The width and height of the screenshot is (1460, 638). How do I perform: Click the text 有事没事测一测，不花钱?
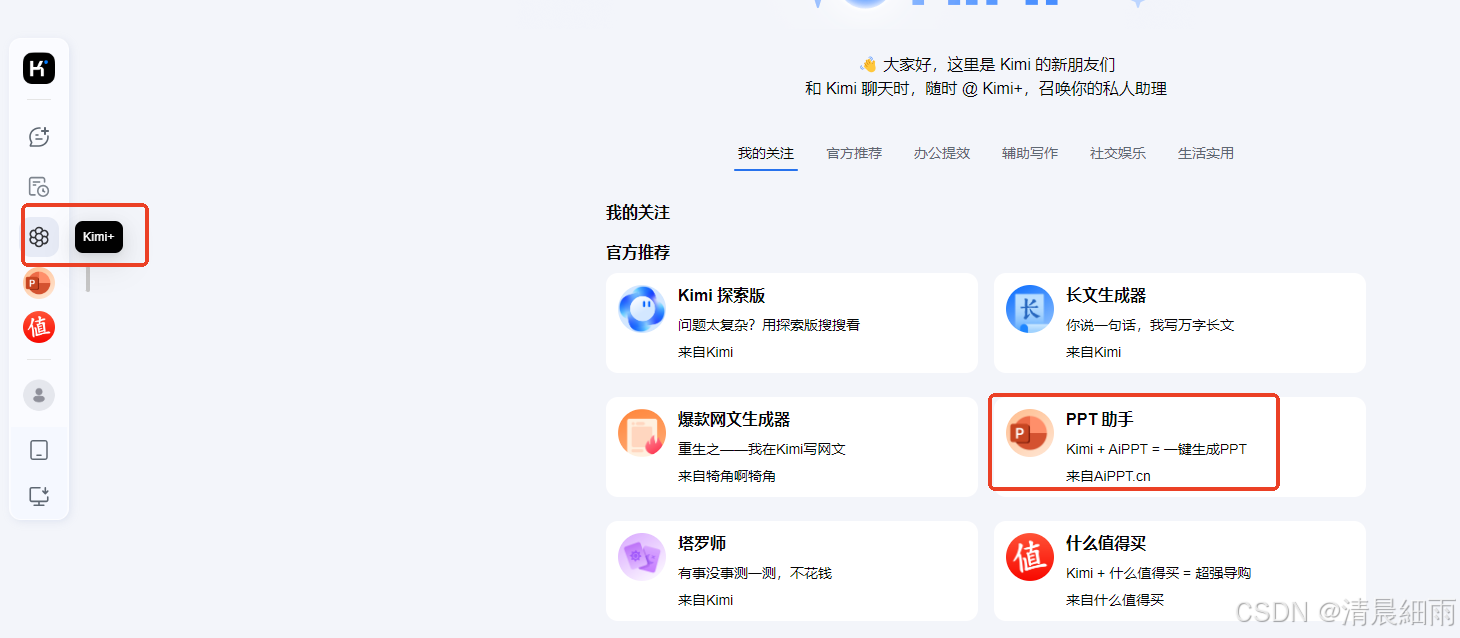coord(755,573)
